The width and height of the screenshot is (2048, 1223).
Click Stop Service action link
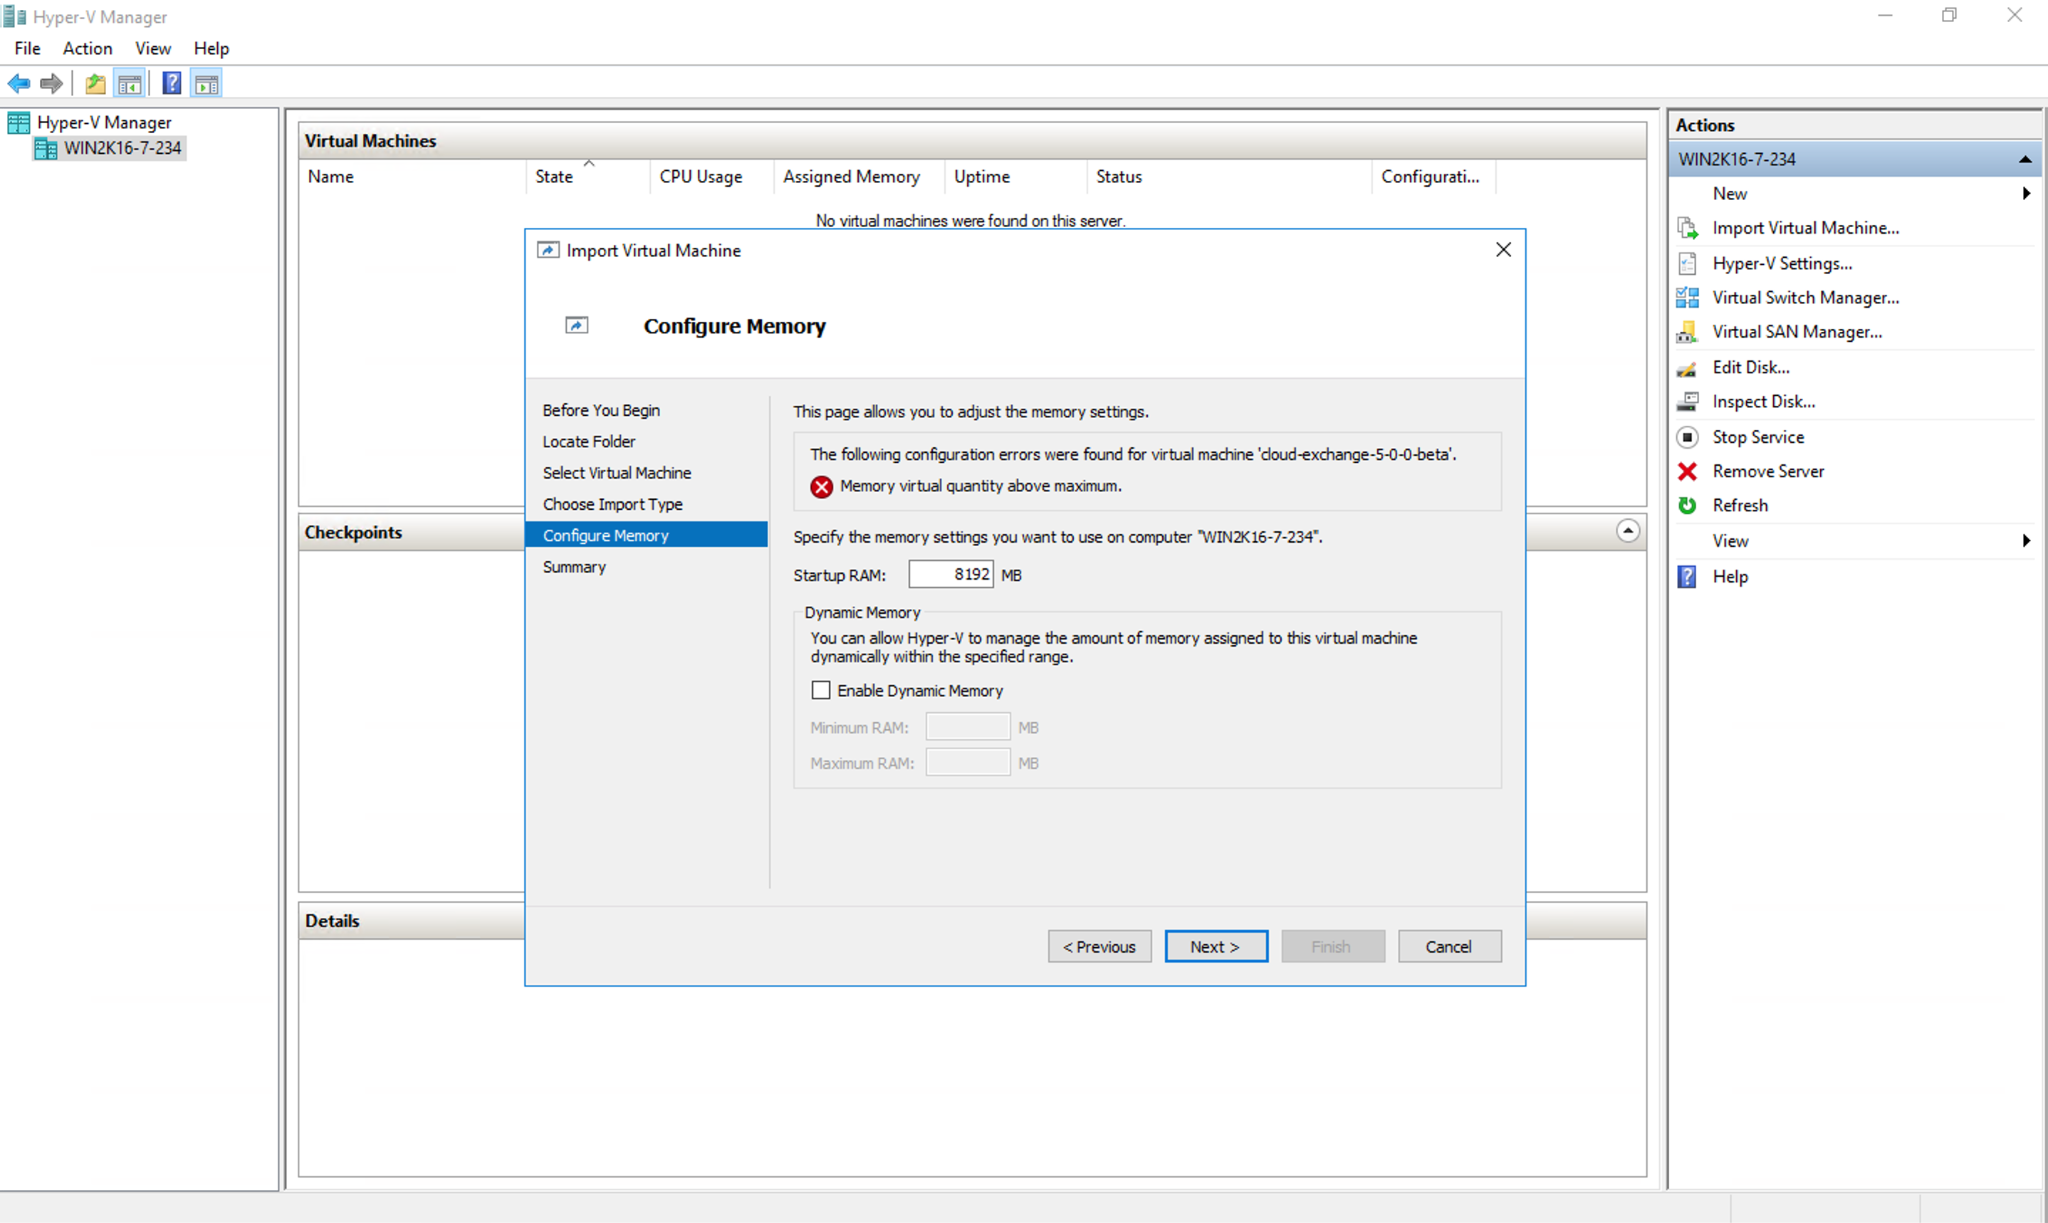point(1758,437)
